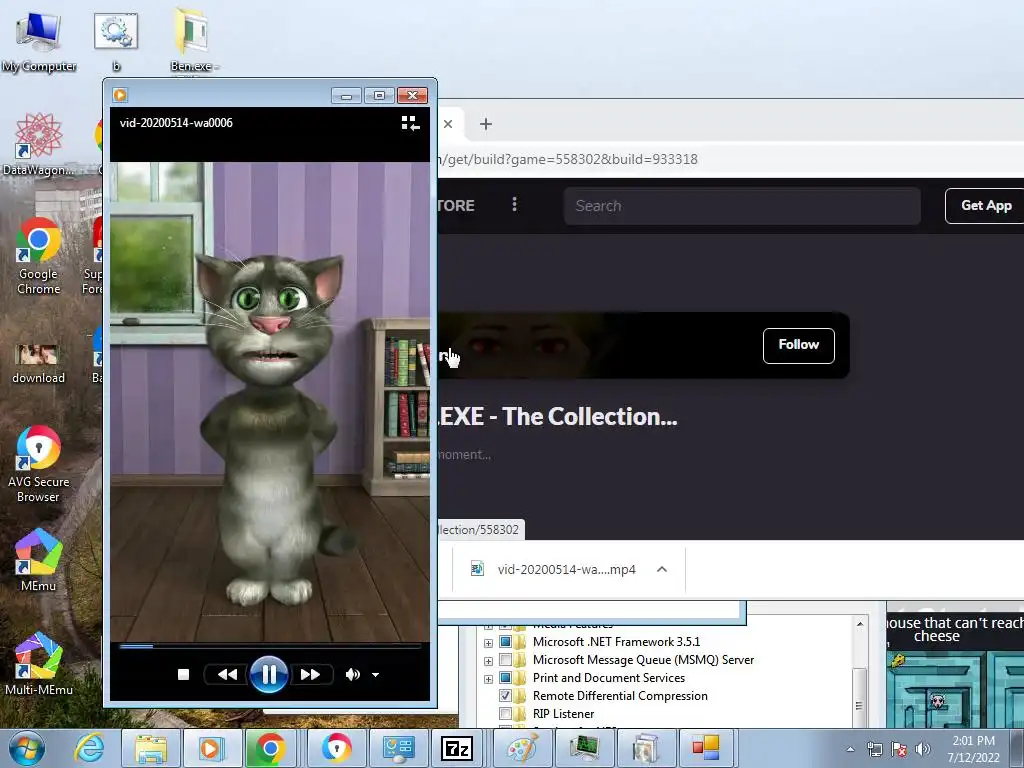The width and height of the screenshot is (1024, 768).
Task: Show hidden system tray icons
Action: pyautogui.click(x=850, y=749)
